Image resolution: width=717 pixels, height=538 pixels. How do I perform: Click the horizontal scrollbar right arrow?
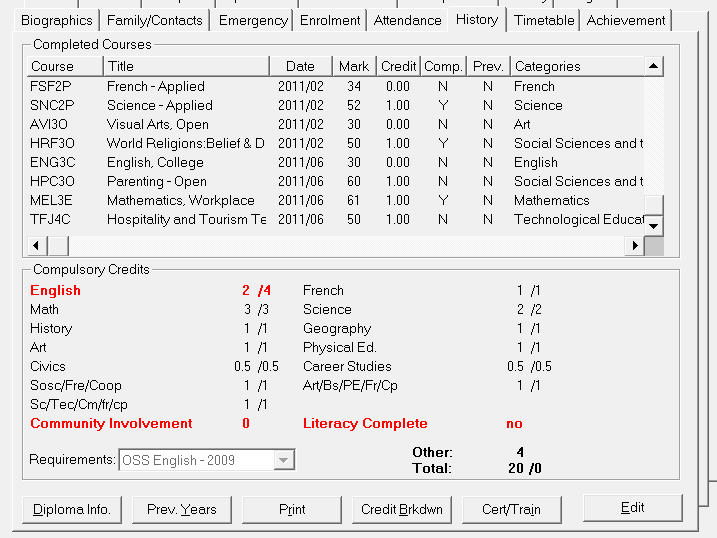pyautogui.click(x=634, y=245)
